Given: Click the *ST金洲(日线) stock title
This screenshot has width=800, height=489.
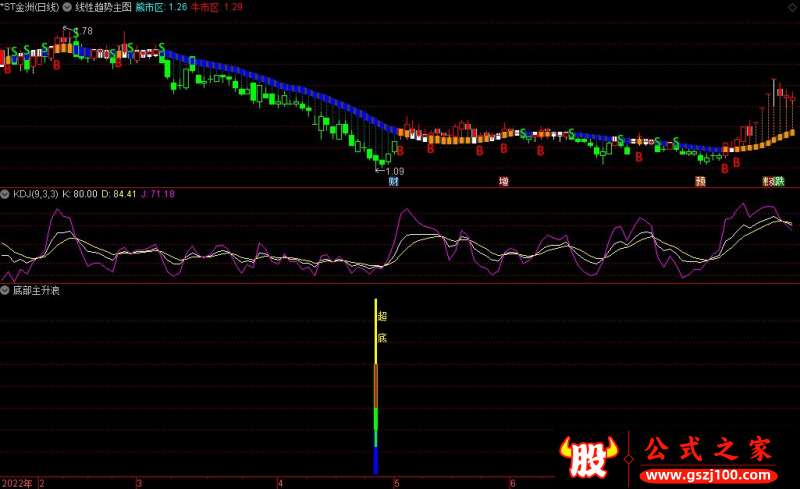Looking at the screenshot, I should point(30,7).
